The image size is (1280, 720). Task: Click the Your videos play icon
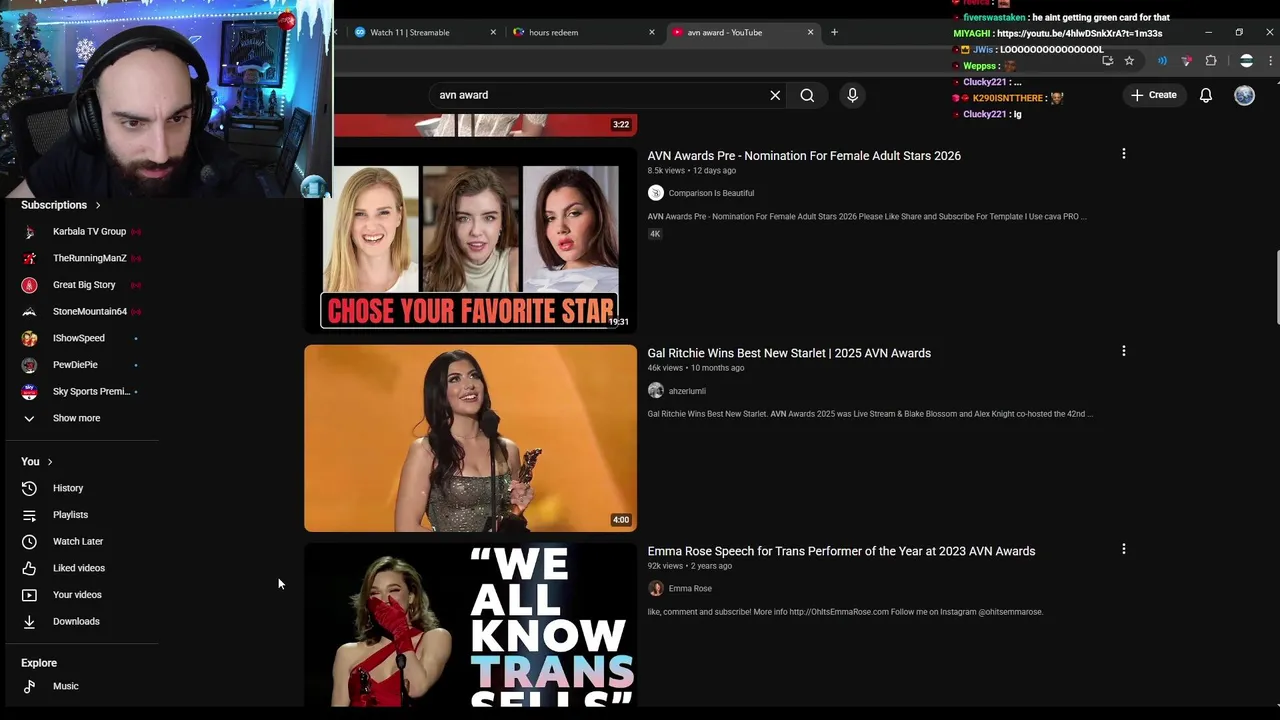(x=29, y=595)
